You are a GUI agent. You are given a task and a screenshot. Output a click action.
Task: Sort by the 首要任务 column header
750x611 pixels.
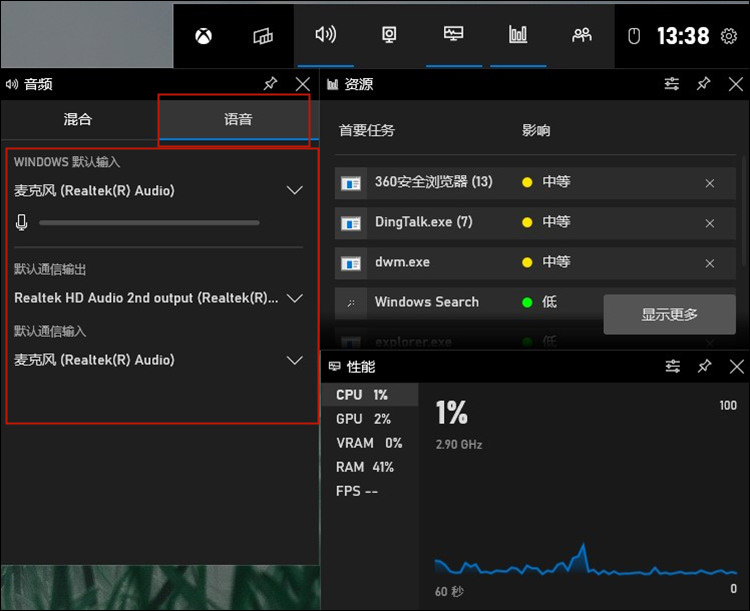point(367,130)
